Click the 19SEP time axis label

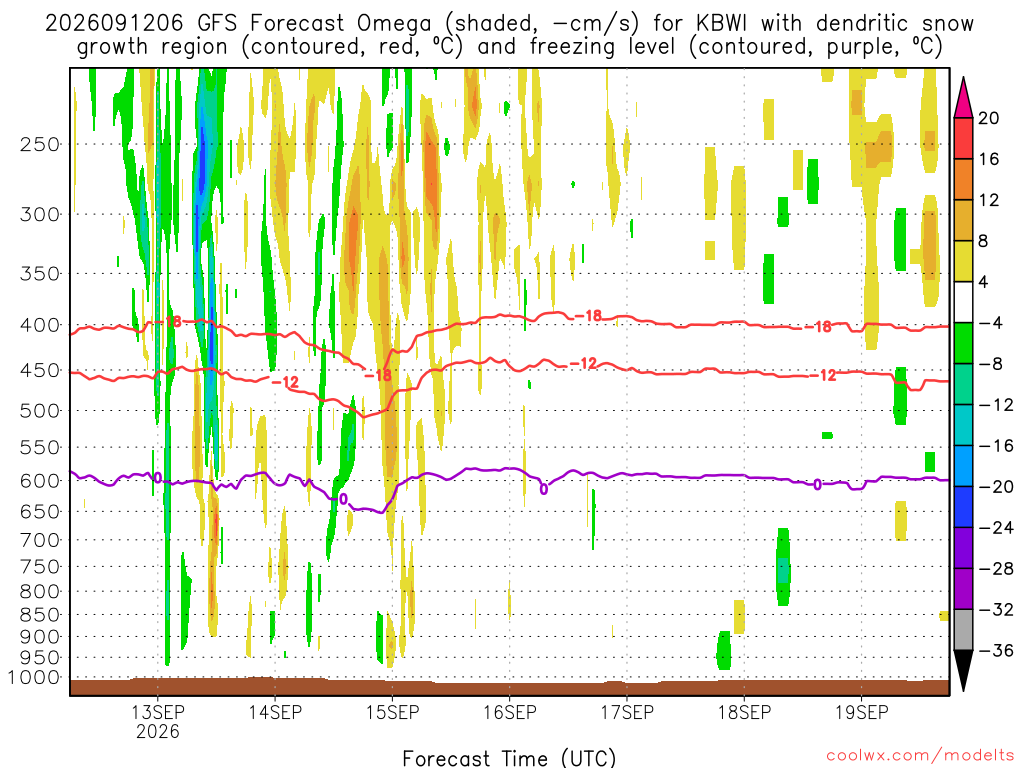(862, 712)
